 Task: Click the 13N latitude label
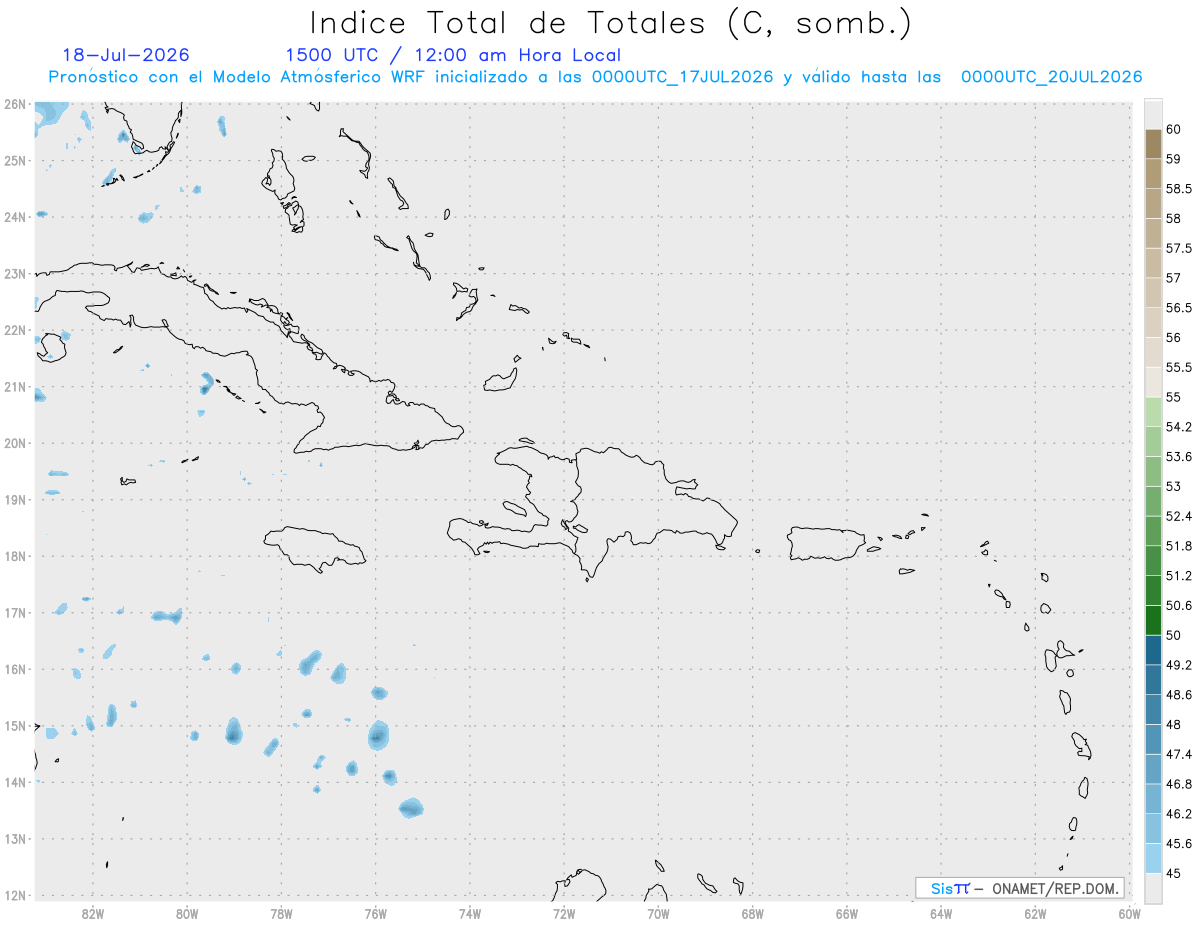click(15, 839)
